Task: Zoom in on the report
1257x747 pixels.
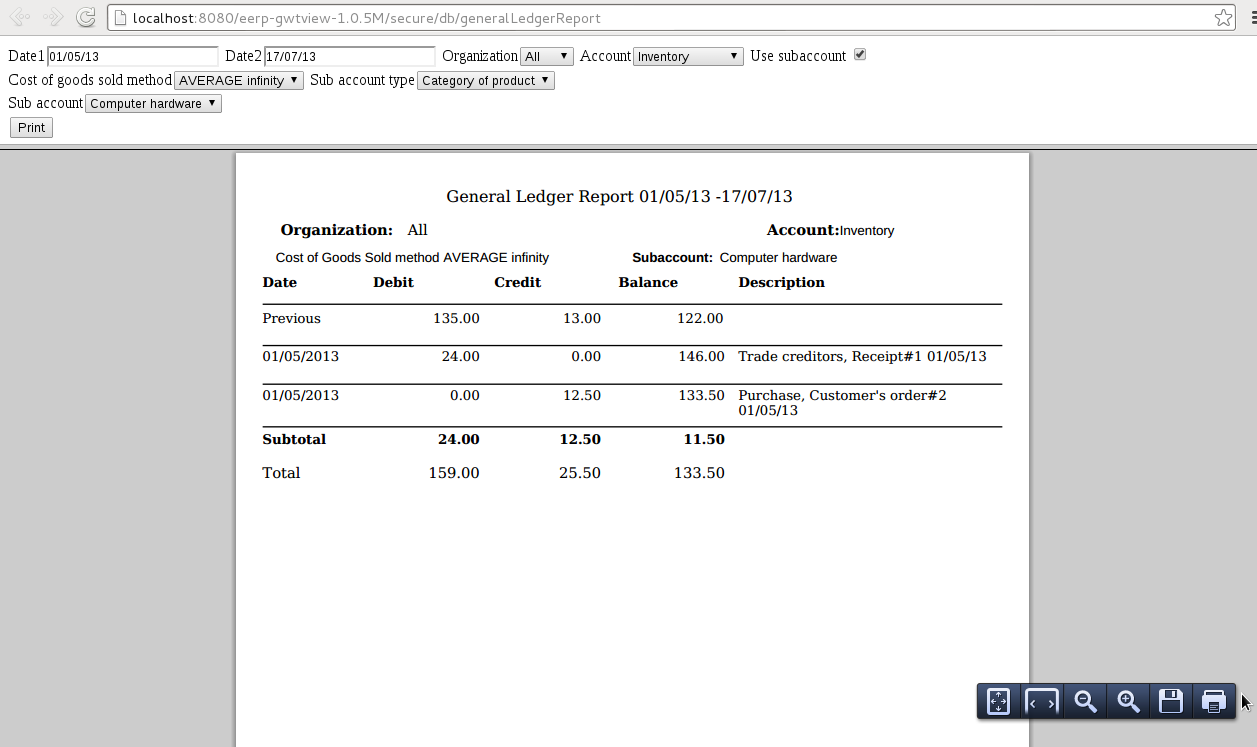Action: [1128, 701]
